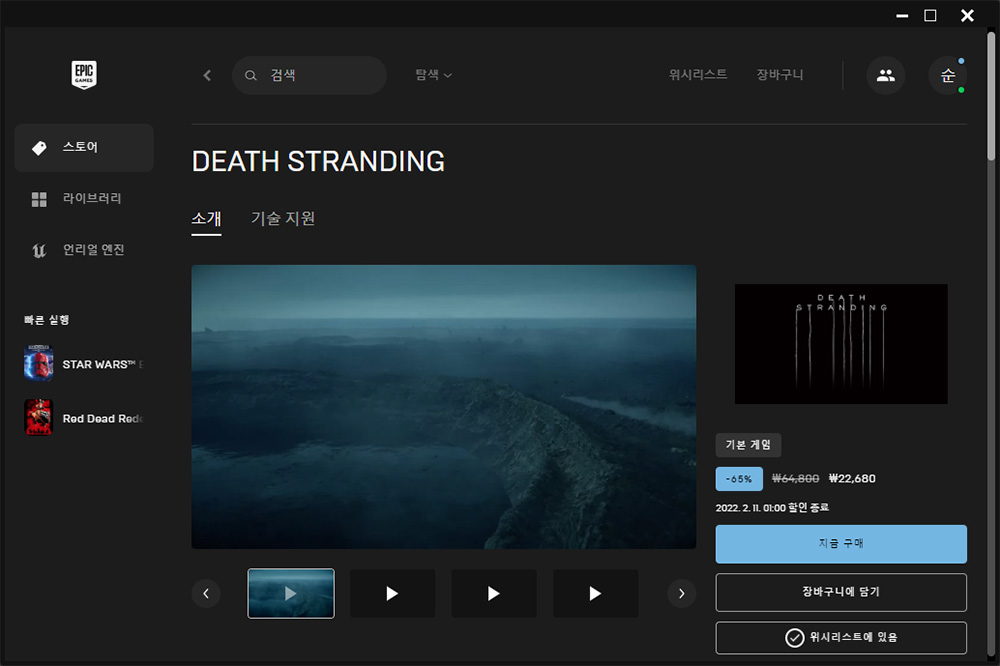The image size is (1000, 666).
Task: Click the Death Stranding logo cover image
Action: coord(841,344)
